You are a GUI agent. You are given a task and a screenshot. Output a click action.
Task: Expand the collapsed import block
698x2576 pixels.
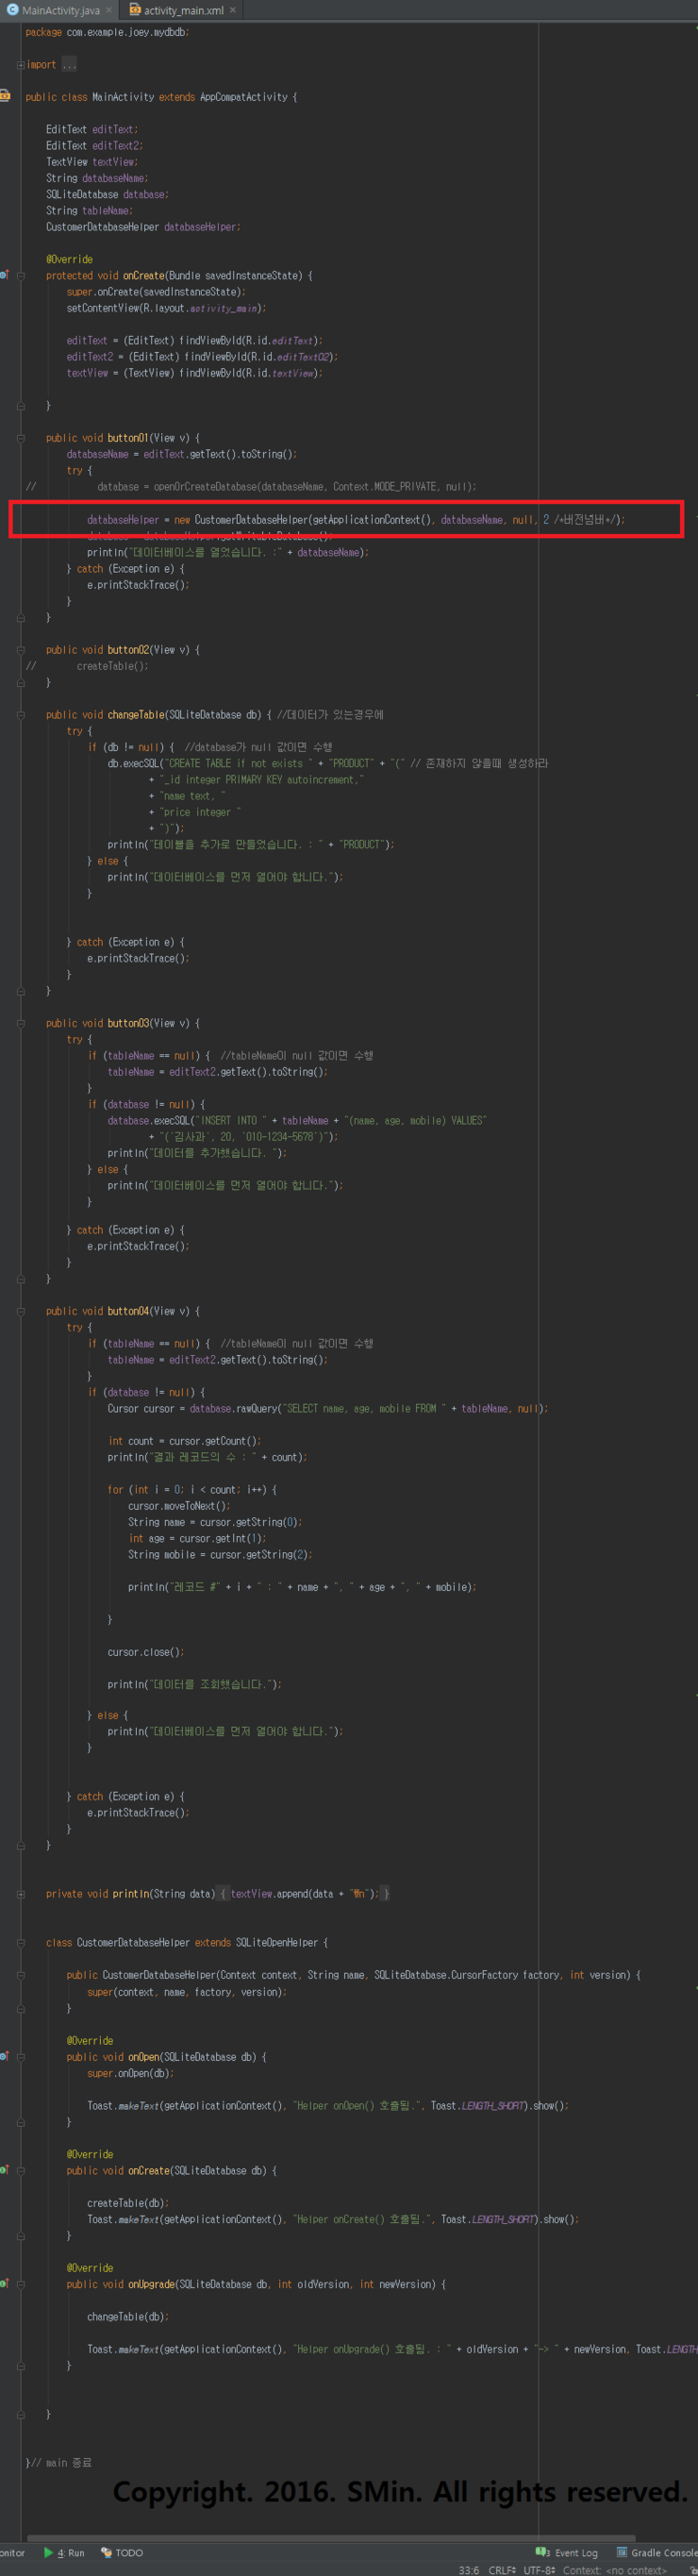(20, 65)
